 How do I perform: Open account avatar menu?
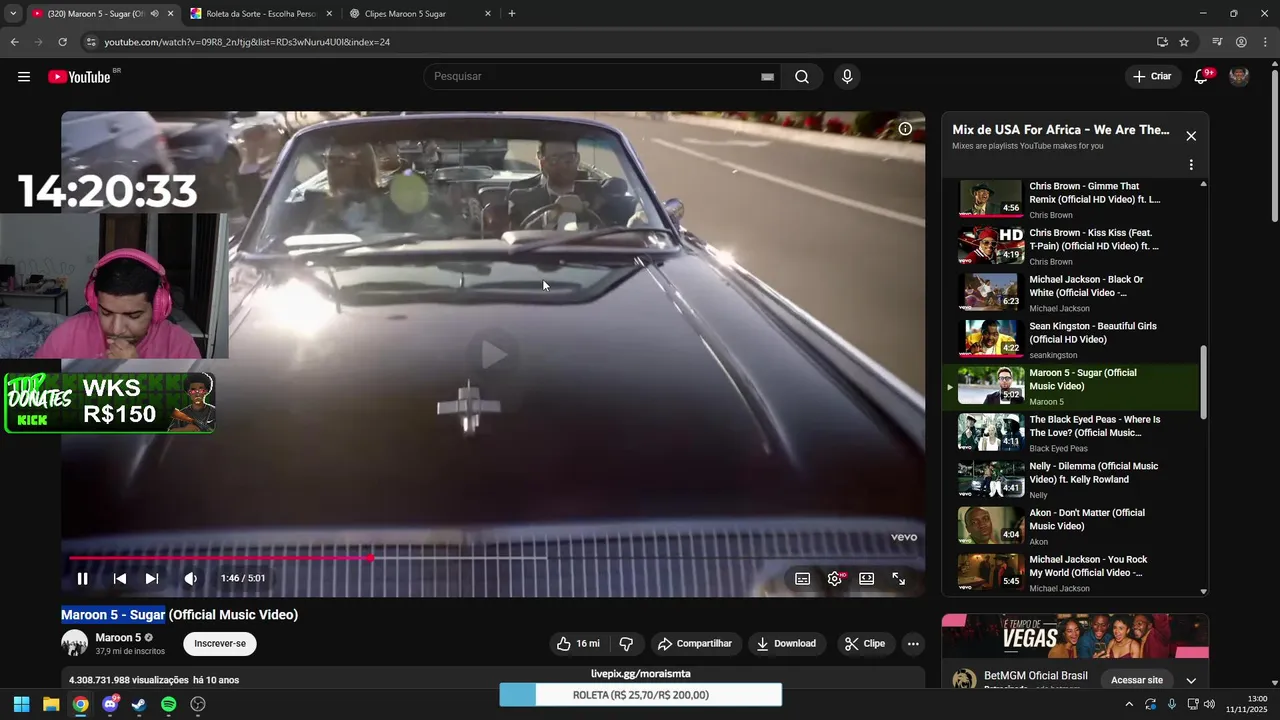tap(1239, 77)
